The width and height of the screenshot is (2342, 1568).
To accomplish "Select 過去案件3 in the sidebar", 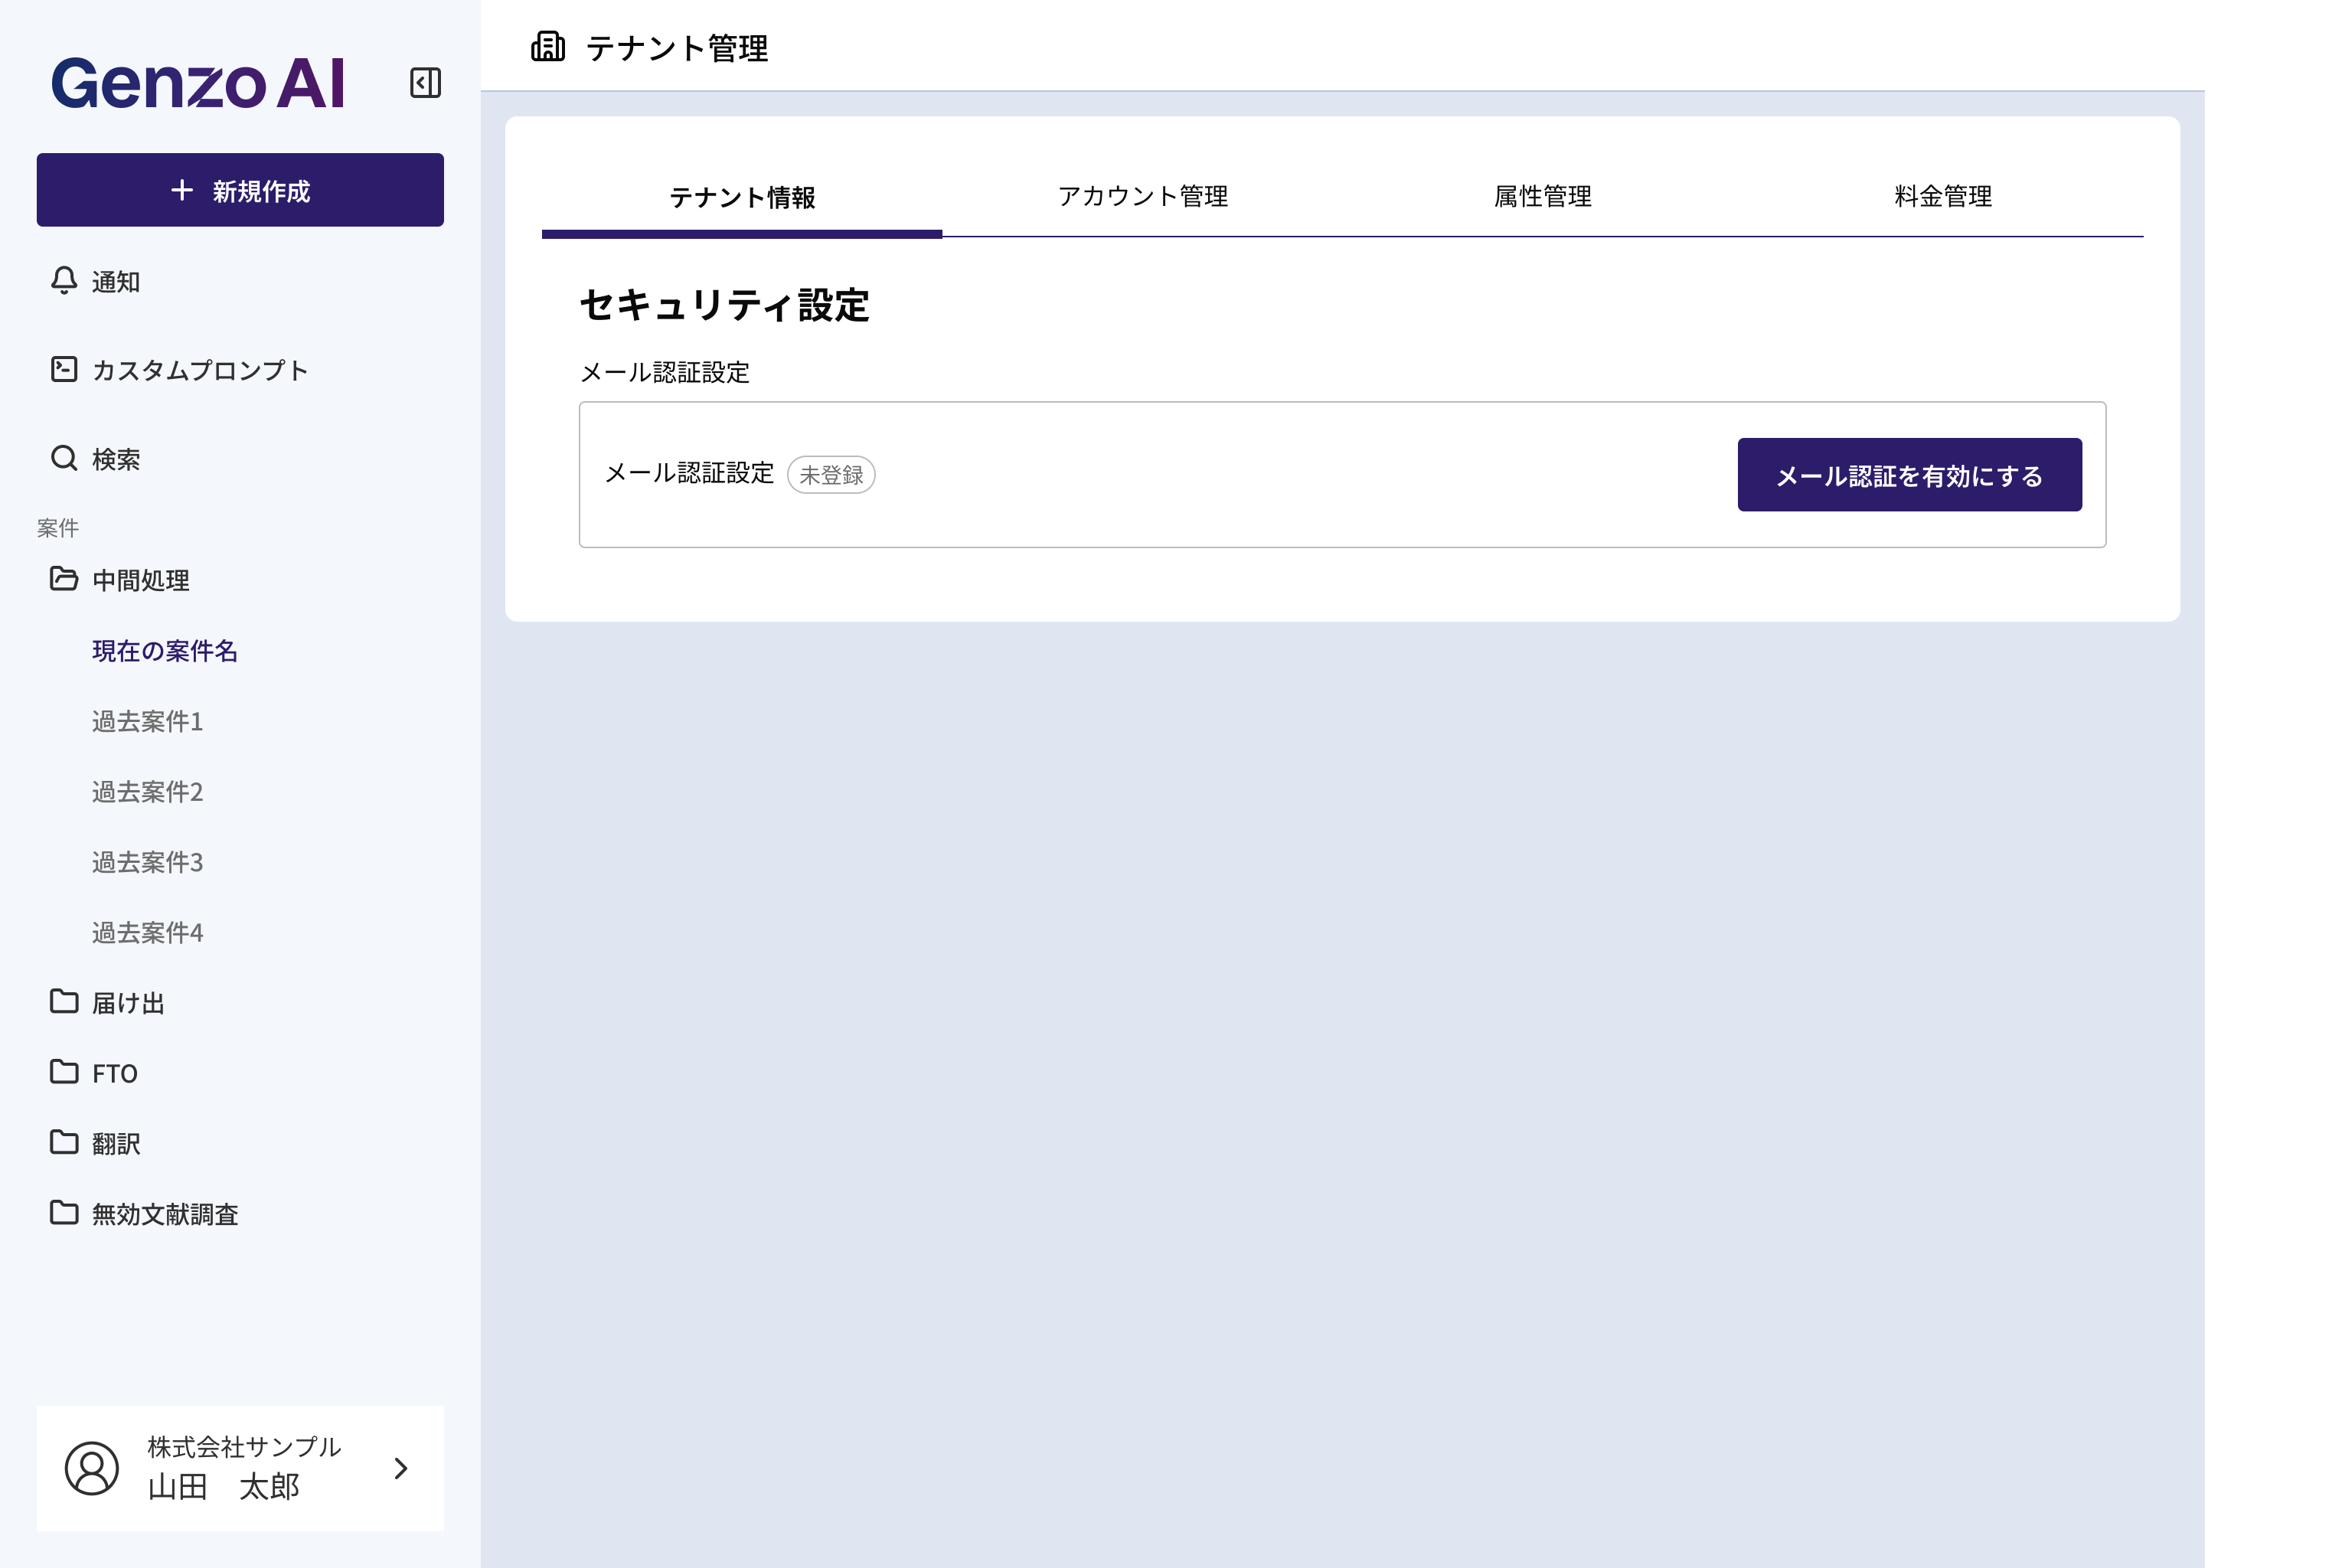I will point(148,862).
